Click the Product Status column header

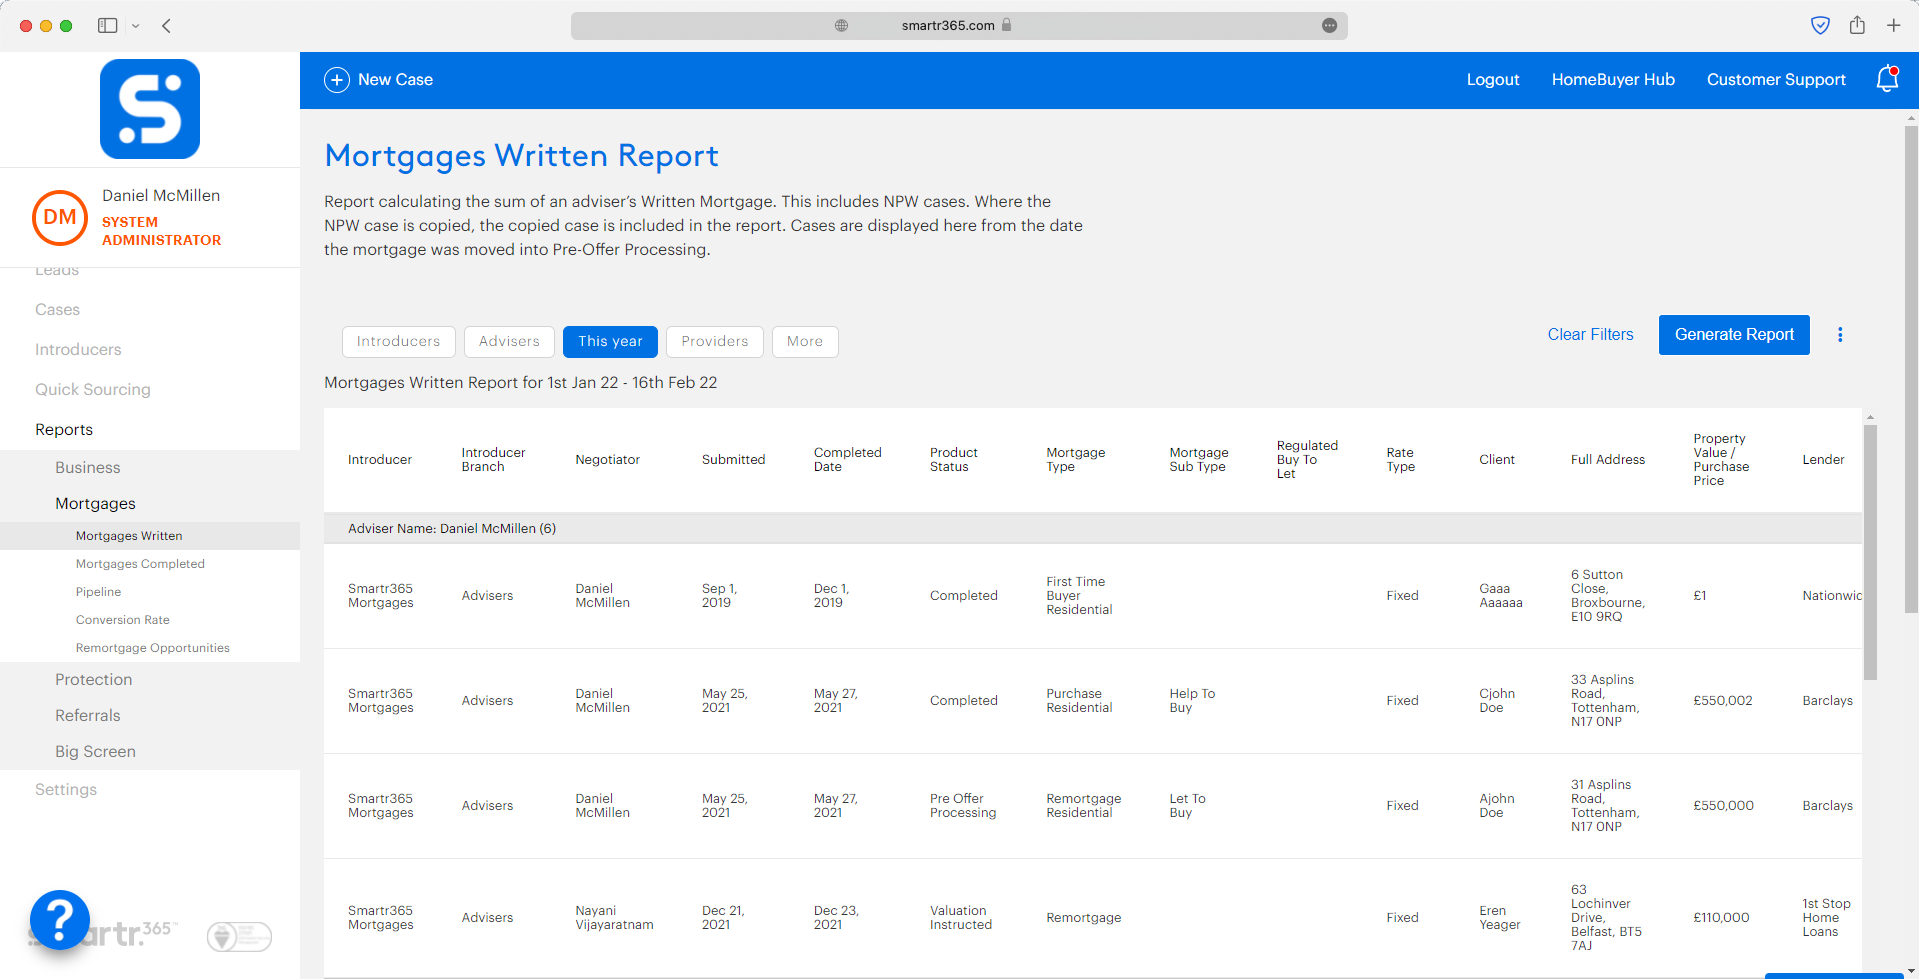coord(953,460)
